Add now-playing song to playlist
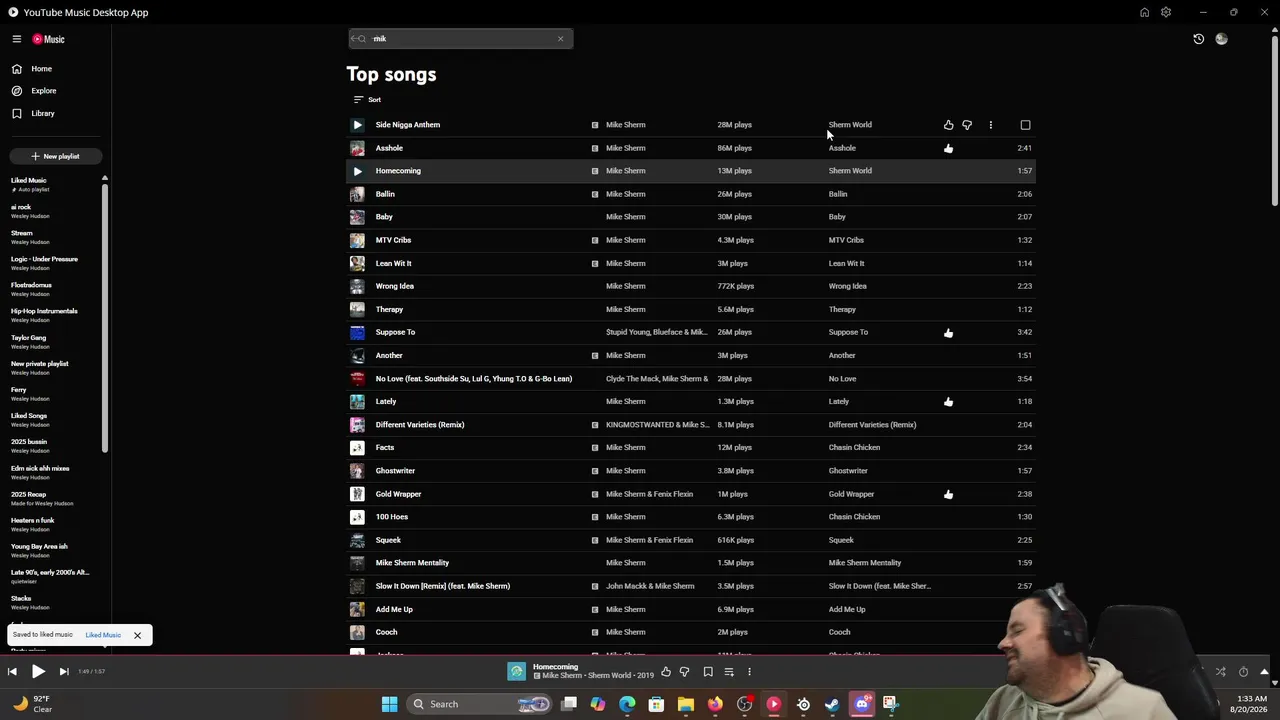The width and height of the screenshot is (1280, 720). point(729,672)
